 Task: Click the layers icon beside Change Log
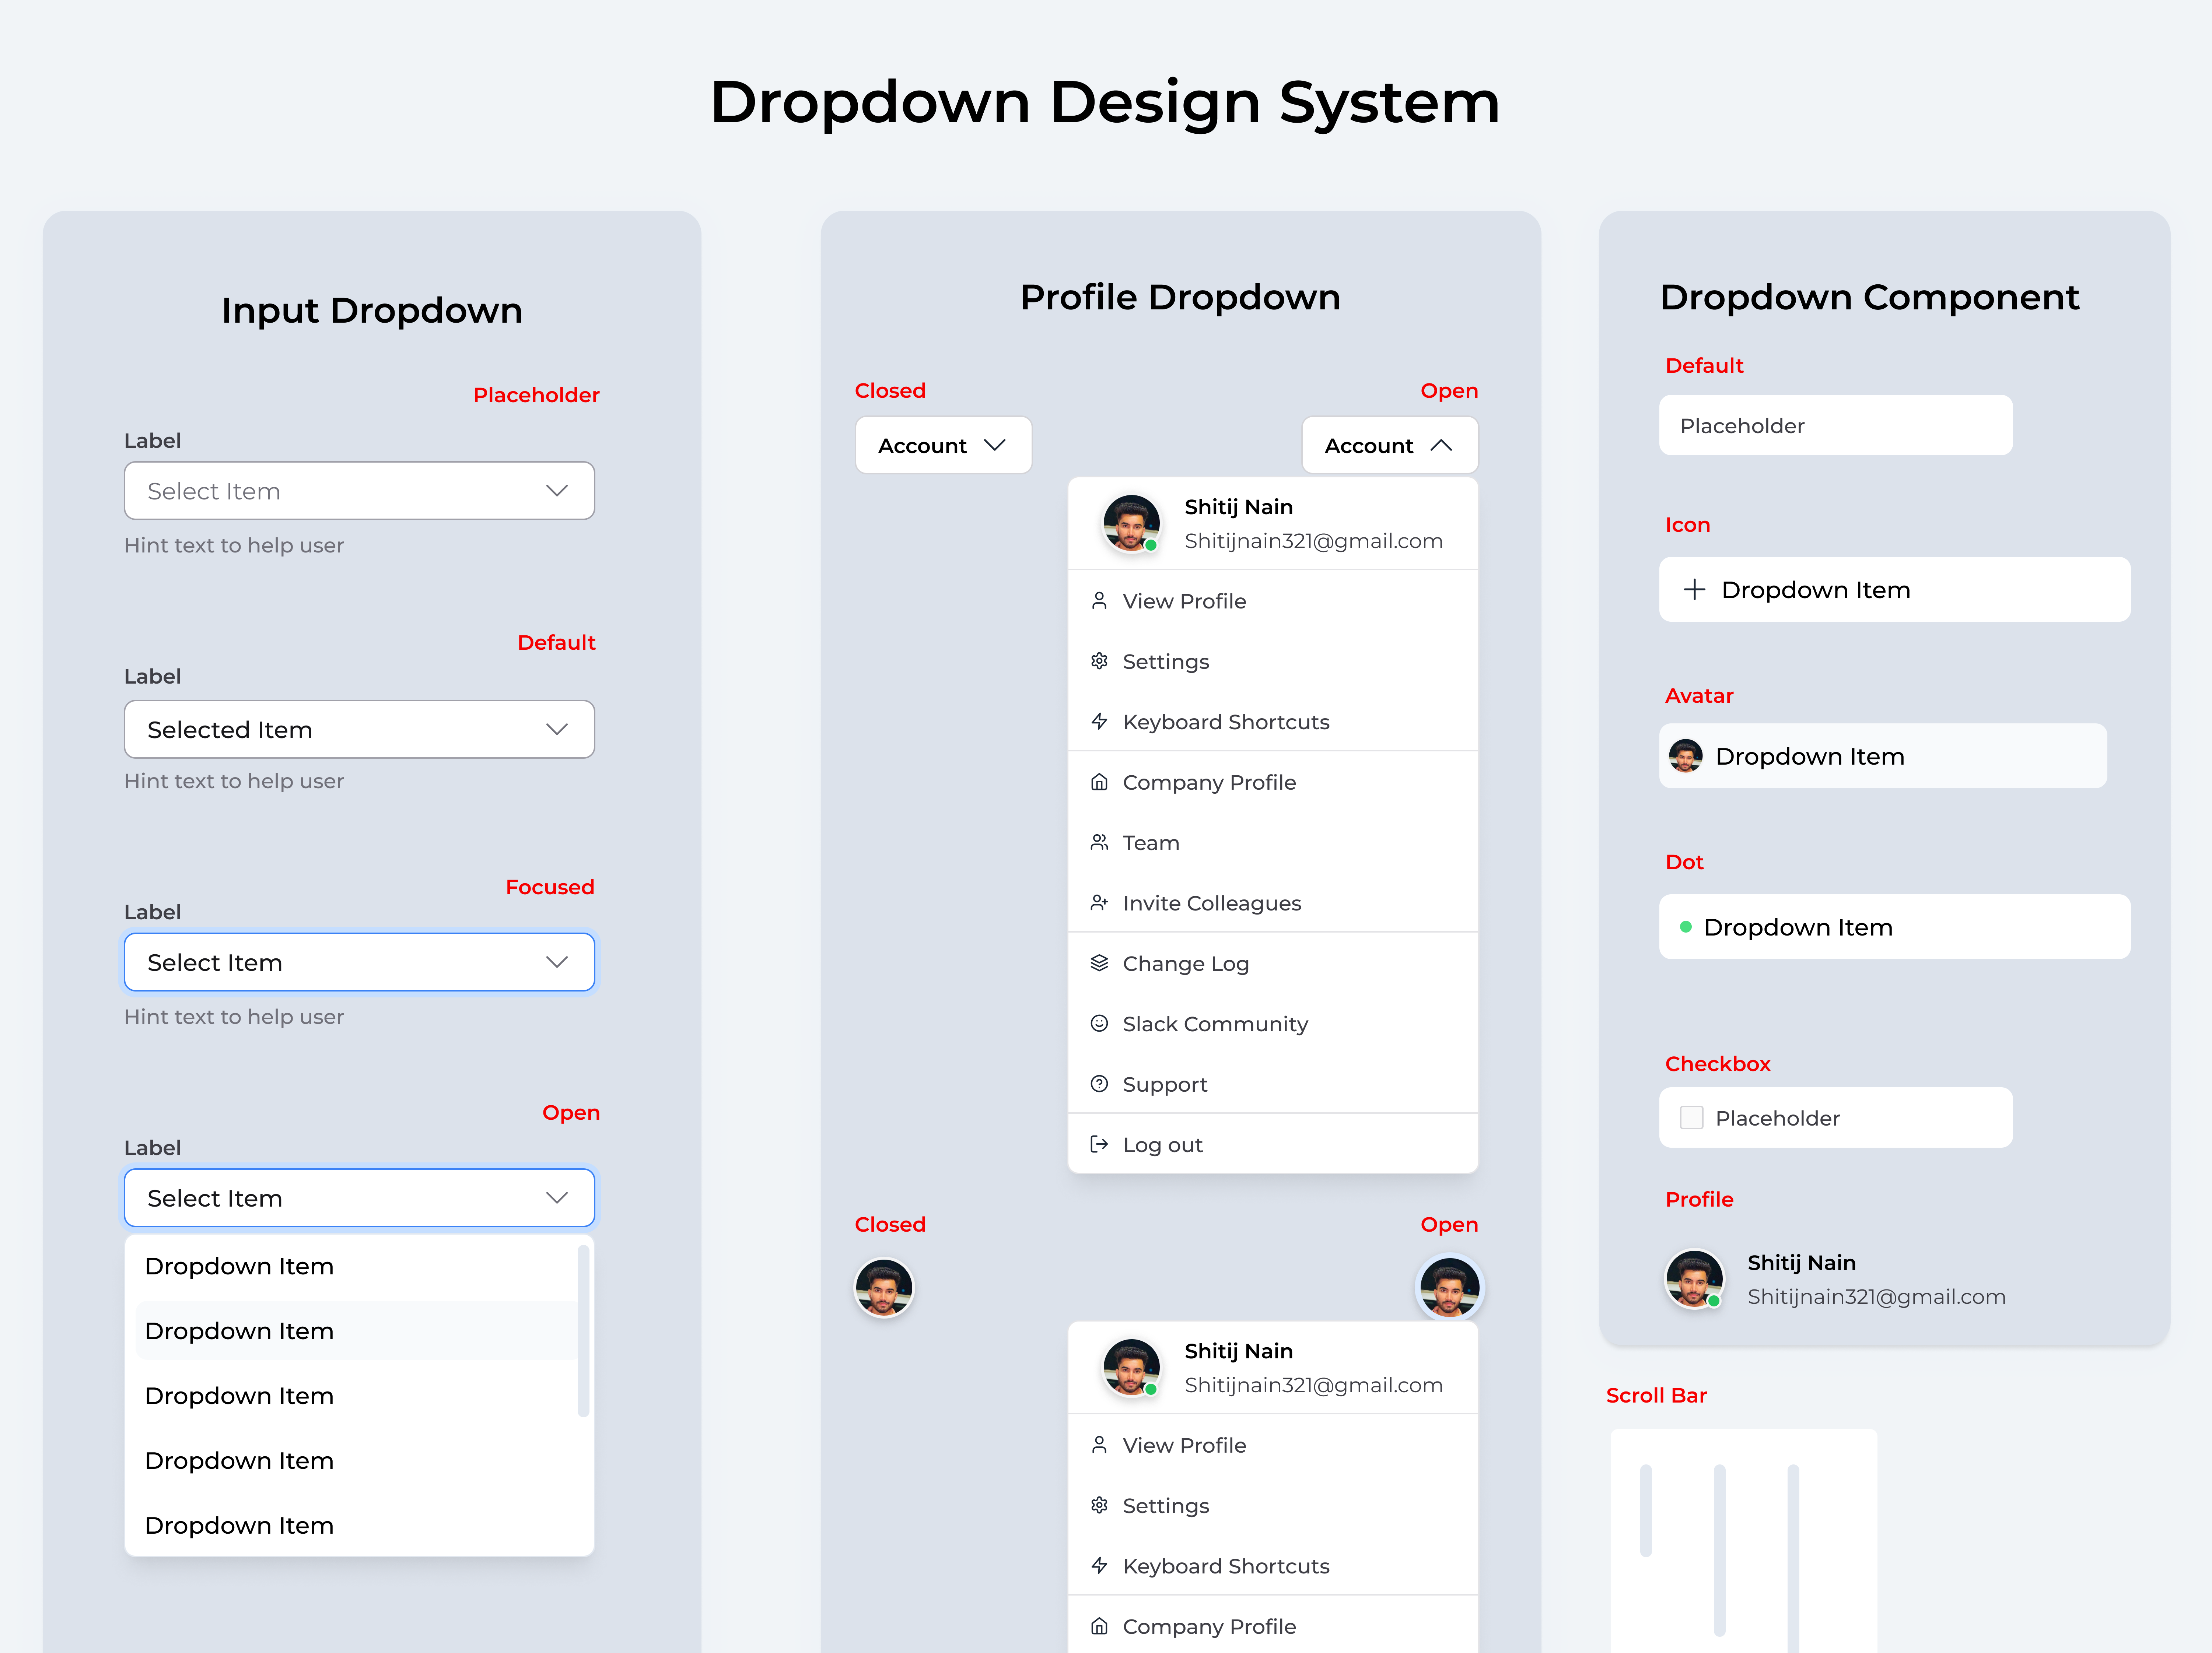[x=1099, y=963]
